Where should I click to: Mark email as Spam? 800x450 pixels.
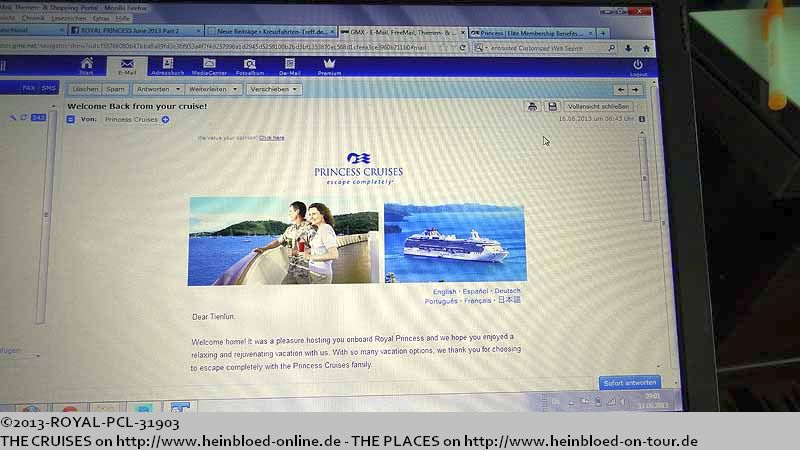coord(115,89)
